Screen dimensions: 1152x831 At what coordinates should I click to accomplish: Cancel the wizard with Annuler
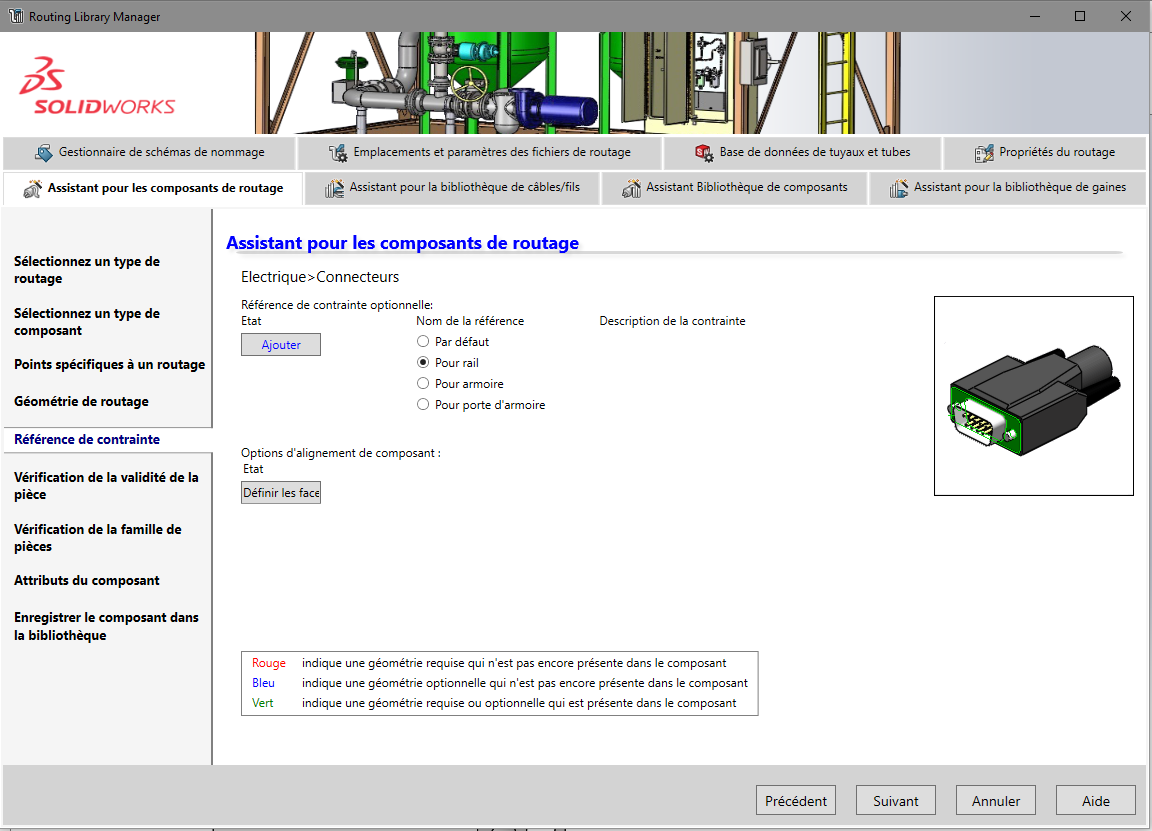(x=996, y=800)
